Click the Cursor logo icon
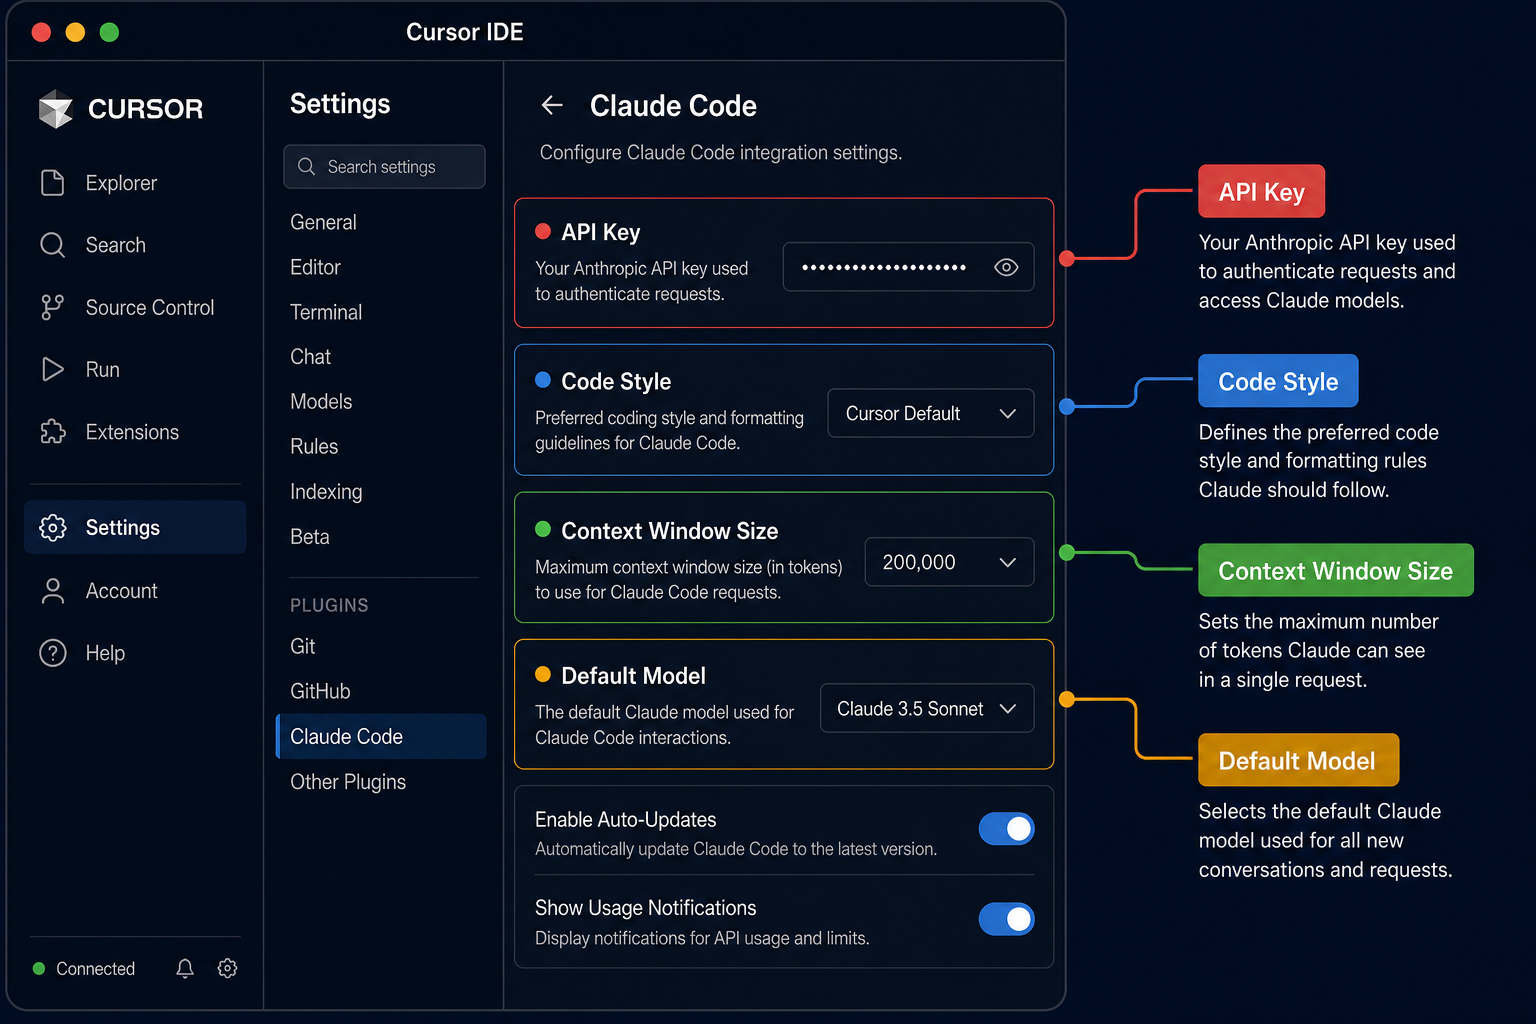Image resolution: width=1536 pixels, height=1024 pixels. [x=56, y=109]
